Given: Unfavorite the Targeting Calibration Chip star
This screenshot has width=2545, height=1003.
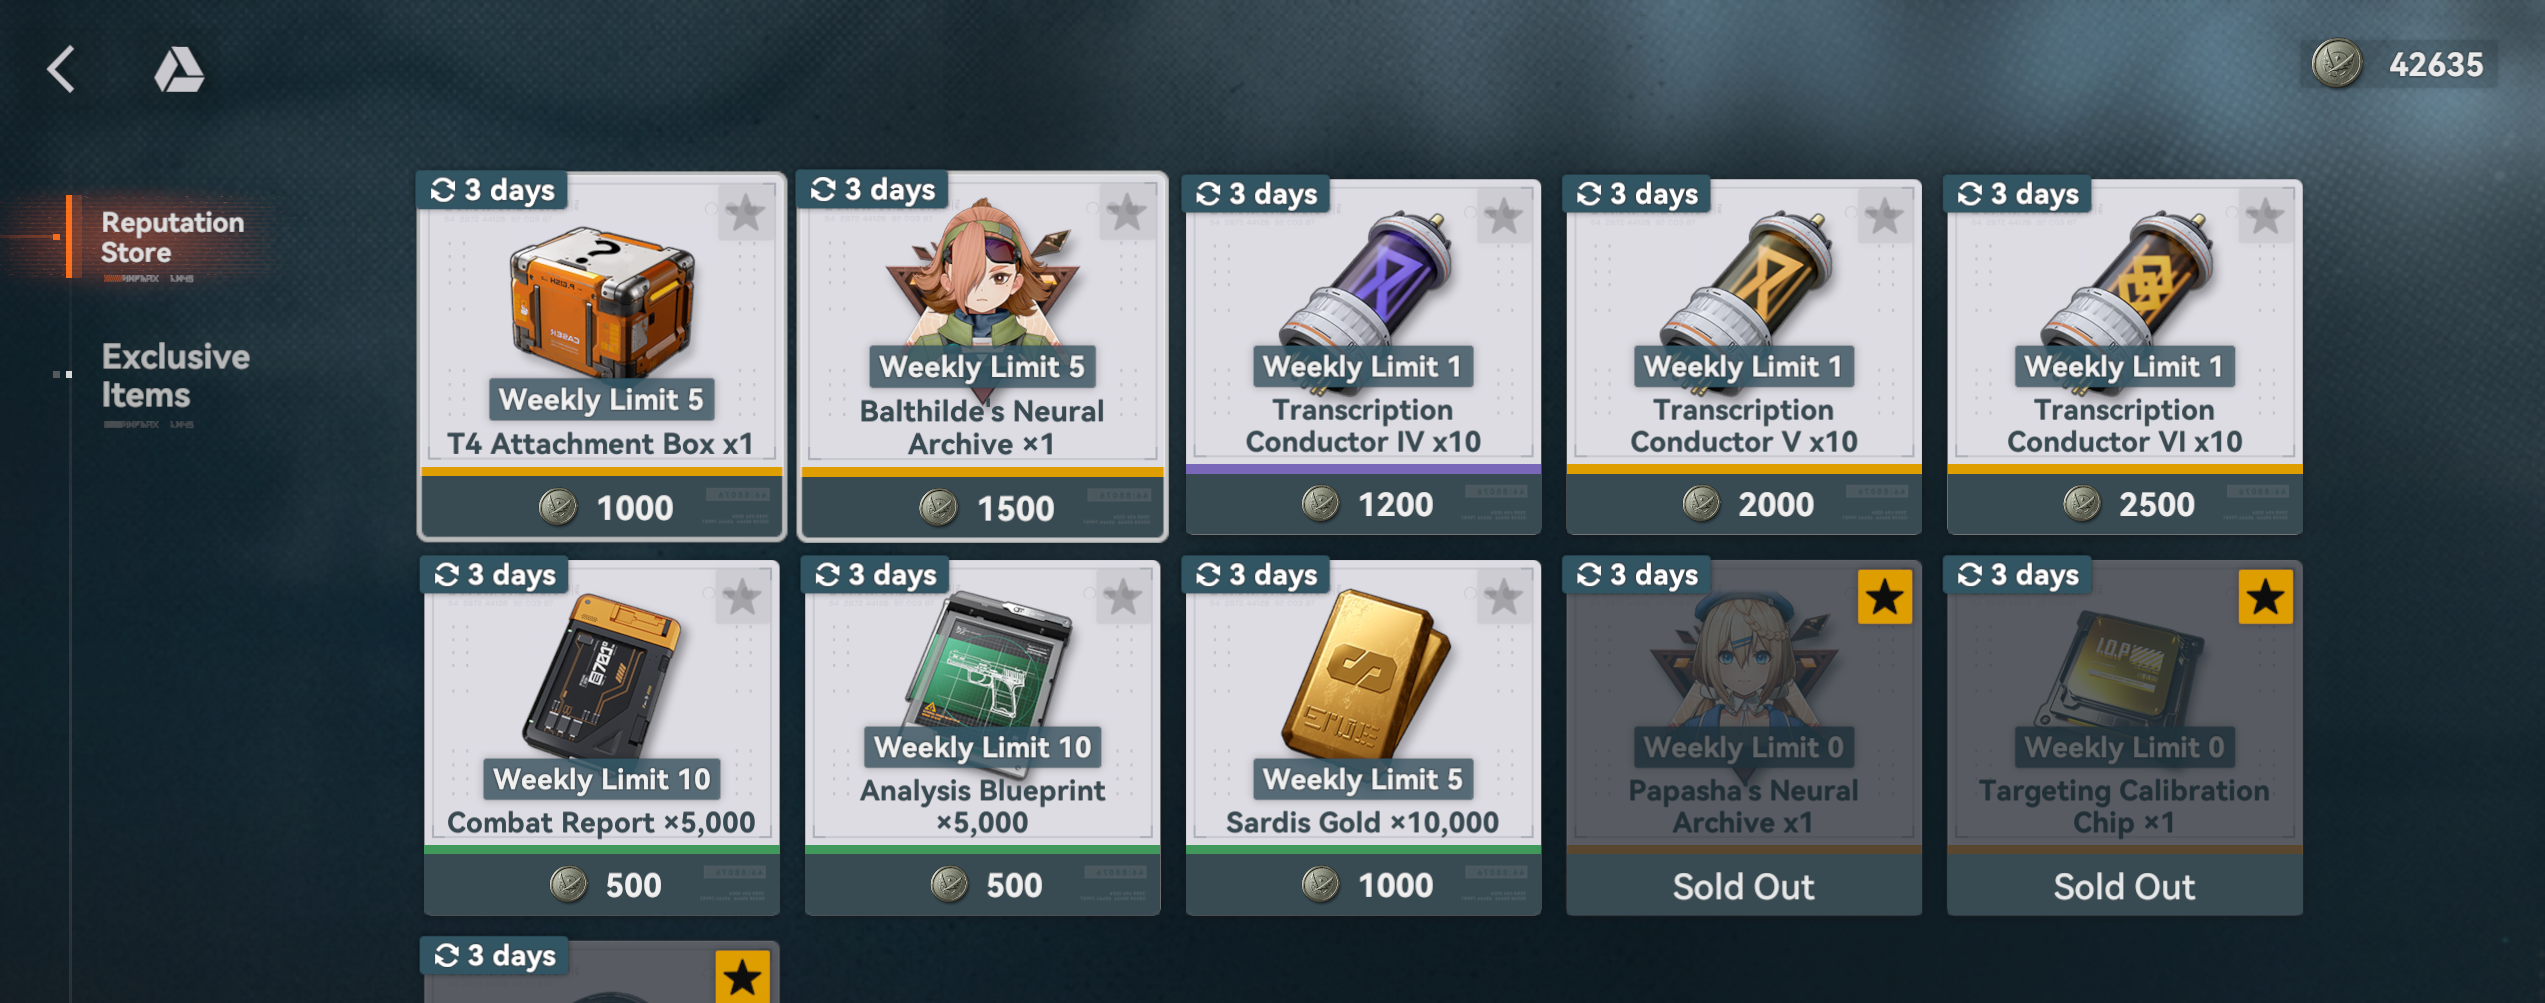Looking at the screenshot, I should [x=2265, y=597].
